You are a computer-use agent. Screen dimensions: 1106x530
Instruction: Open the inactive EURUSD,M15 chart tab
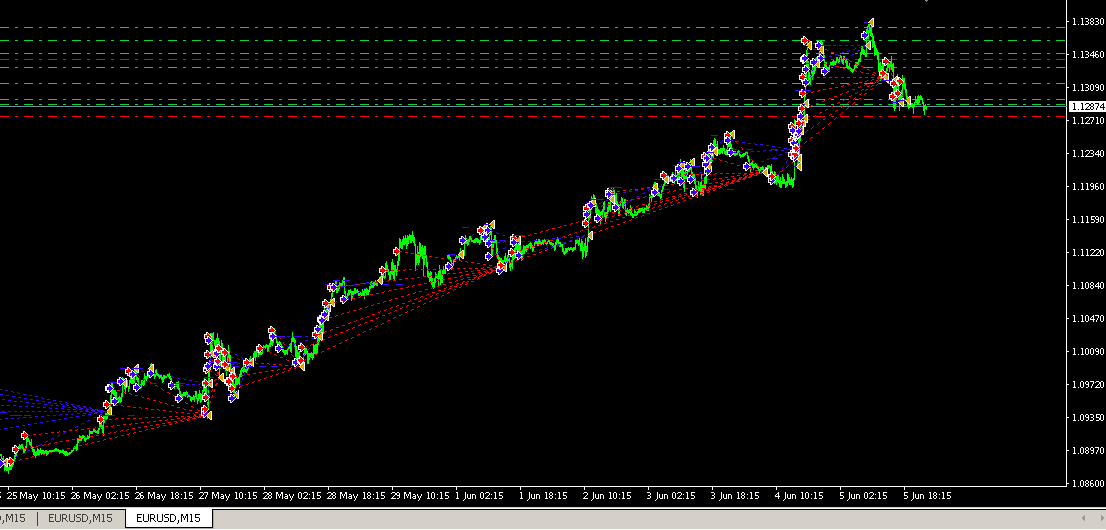click(80, 519)
